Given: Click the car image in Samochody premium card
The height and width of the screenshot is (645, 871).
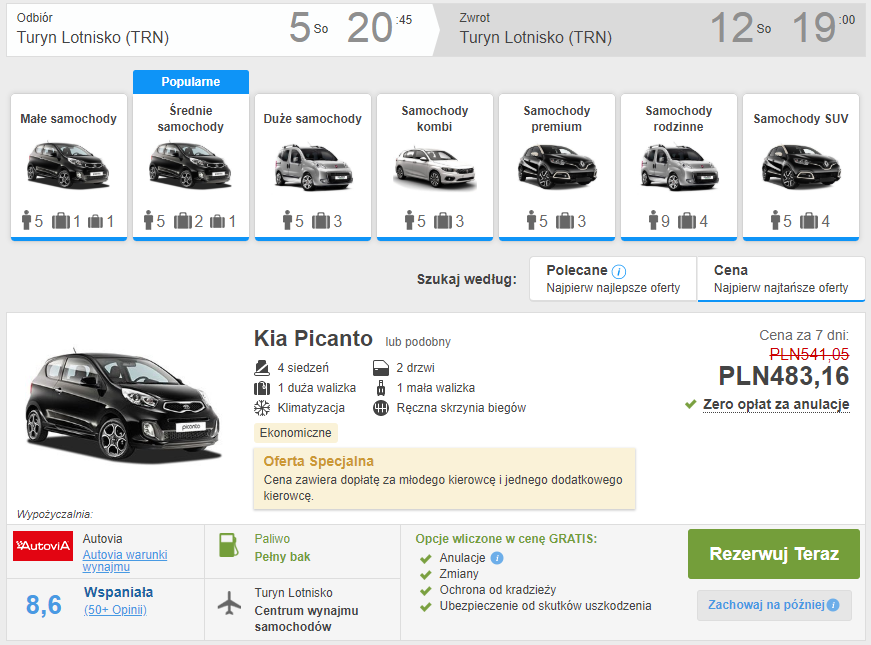Looking at the screenshot, I should 557,165.
